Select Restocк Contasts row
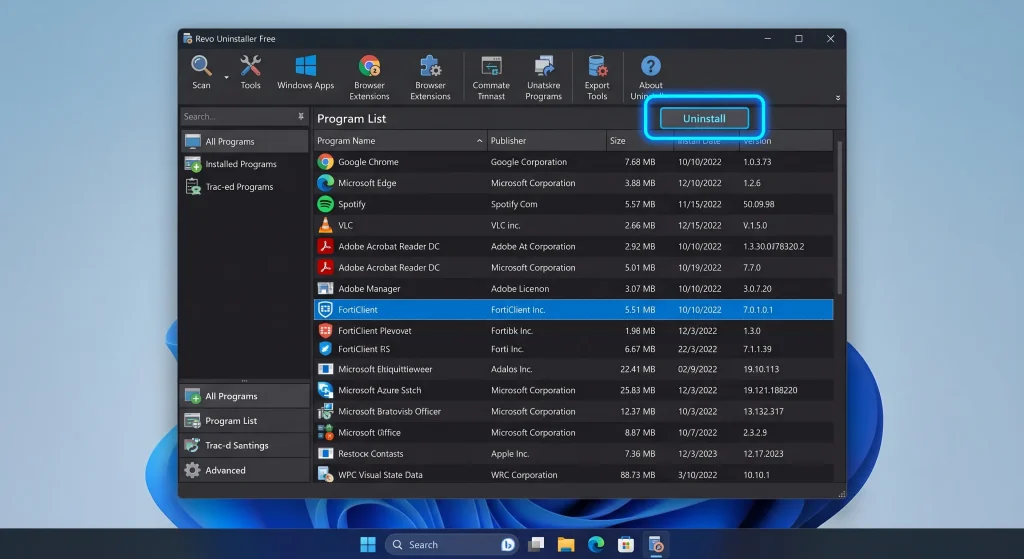The image size is (1024, 559). point(573,453)
